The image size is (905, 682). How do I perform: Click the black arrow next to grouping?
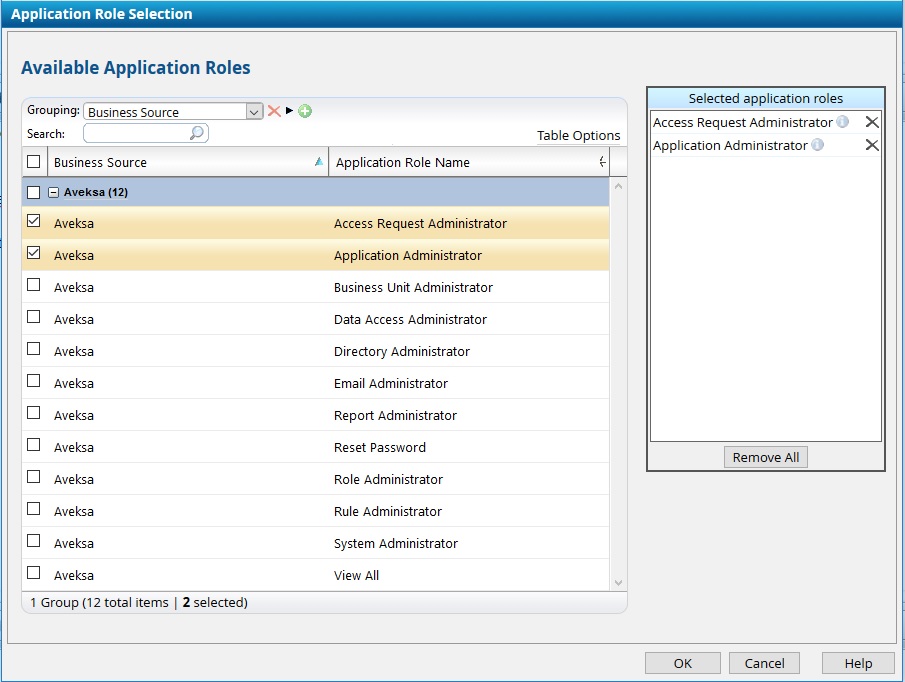point(290,111)
